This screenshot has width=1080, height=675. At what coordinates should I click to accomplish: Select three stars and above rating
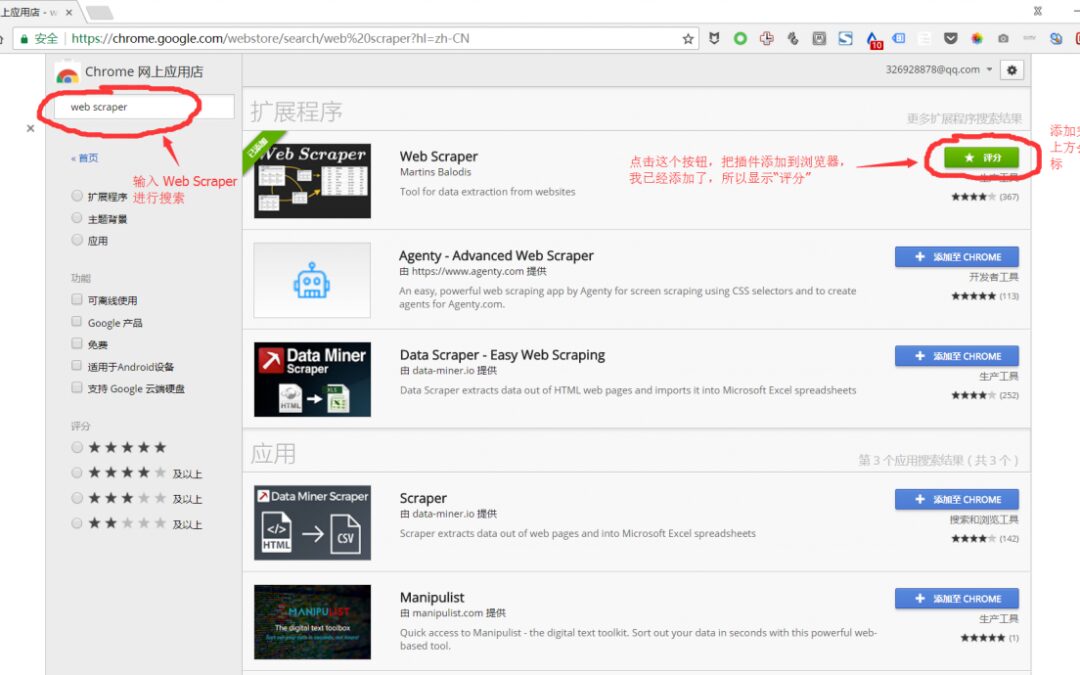point(77,498)
